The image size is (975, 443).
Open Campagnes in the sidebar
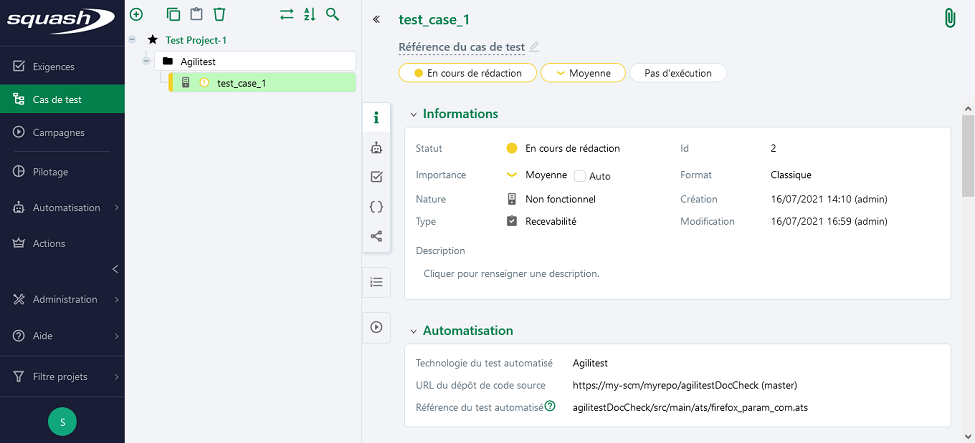coord(58,132)
